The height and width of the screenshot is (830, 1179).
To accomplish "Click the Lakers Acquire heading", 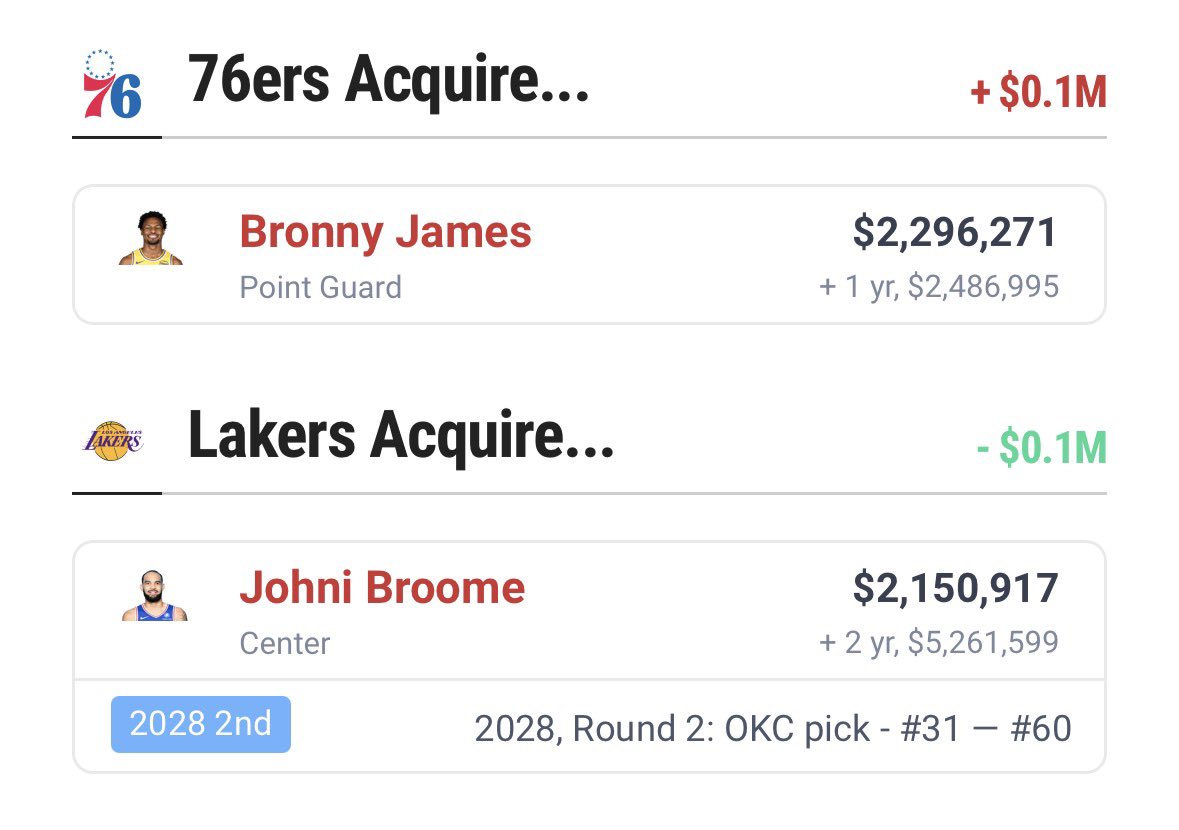I will pyautogui.click(x=401, y=436).
